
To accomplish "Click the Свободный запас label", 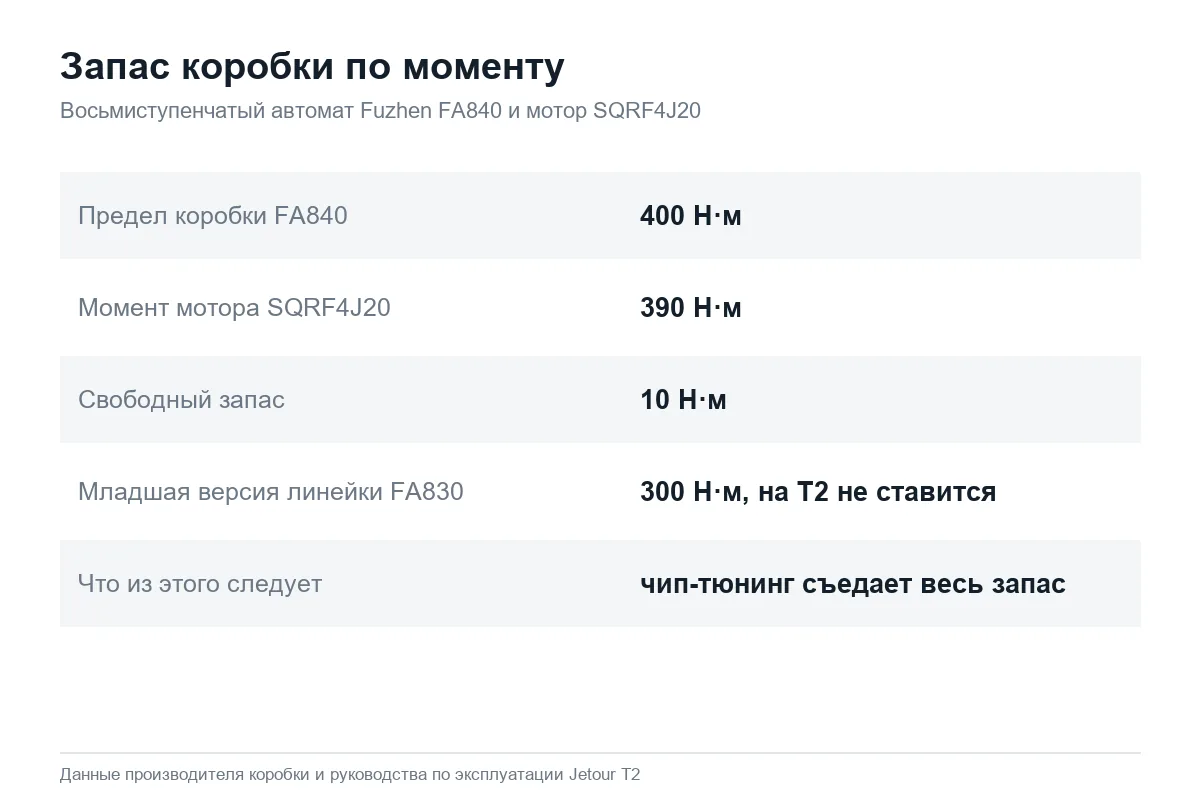I will [x=181, y=400].
